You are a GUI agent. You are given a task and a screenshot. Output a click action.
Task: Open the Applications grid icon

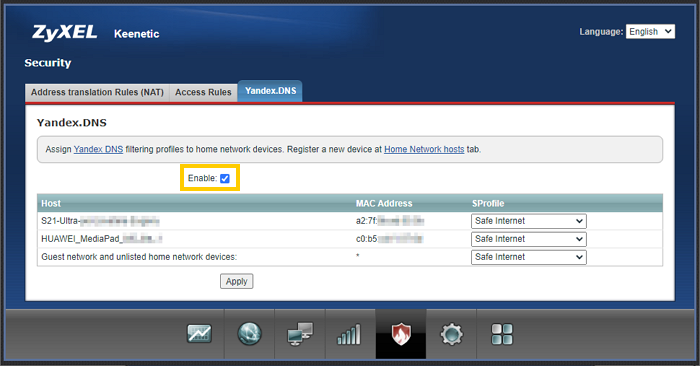pos(502,334)
